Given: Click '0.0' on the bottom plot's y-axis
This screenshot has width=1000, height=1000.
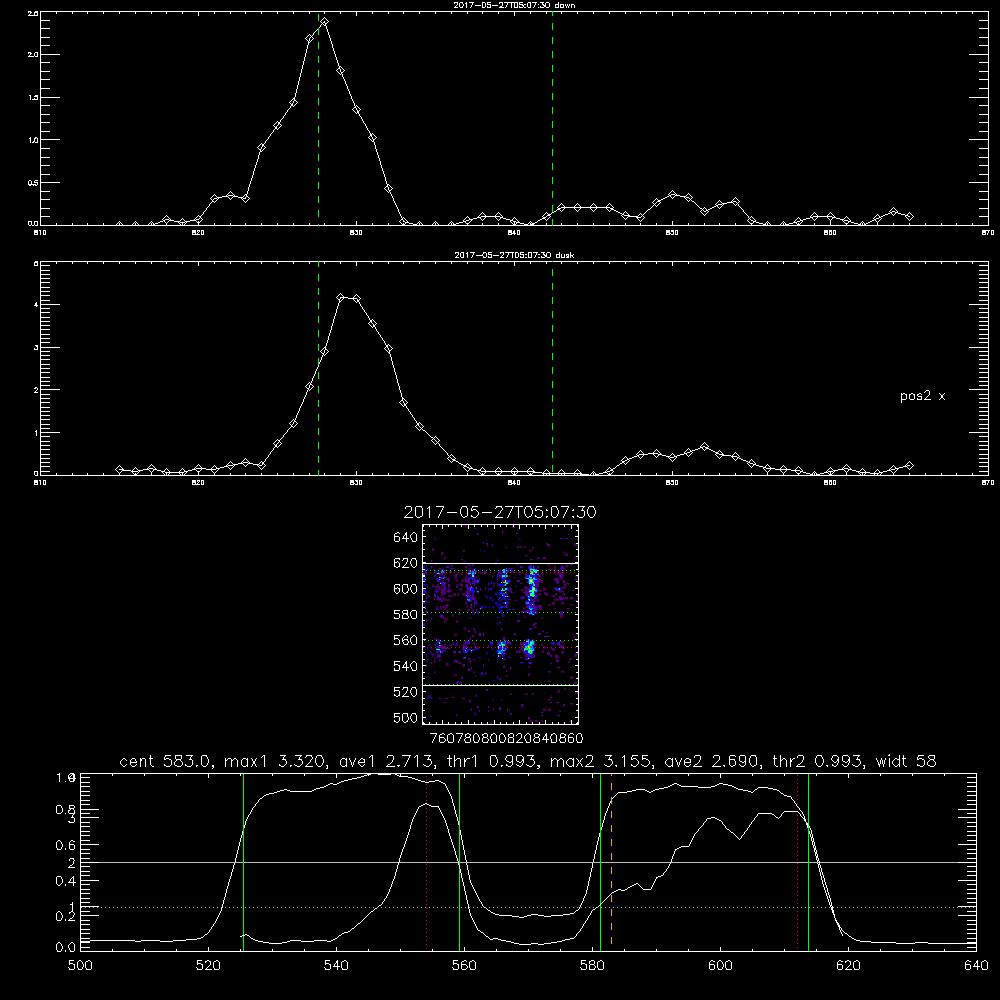Looking at the screenshot, I should click(66, 948).
